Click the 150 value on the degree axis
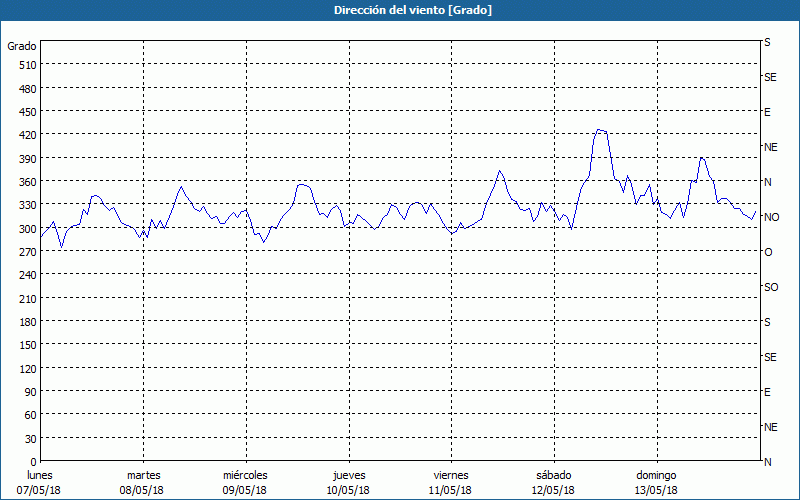800x500 pixels. coord(29,345)
